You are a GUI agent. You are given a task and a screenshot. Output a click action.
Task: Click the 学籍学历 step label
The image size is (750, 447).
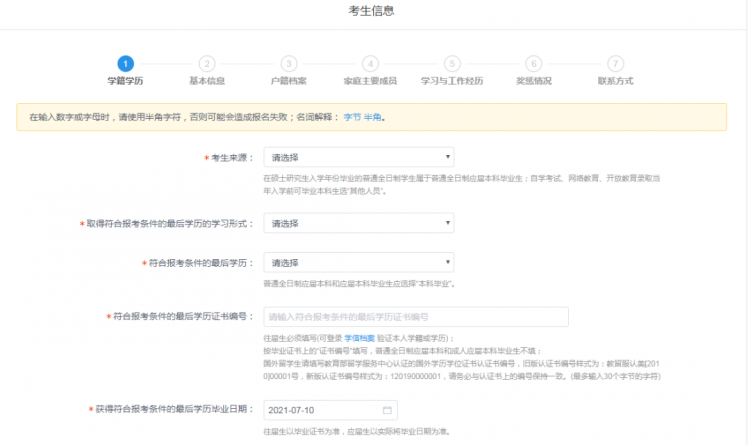coord(125,81)
